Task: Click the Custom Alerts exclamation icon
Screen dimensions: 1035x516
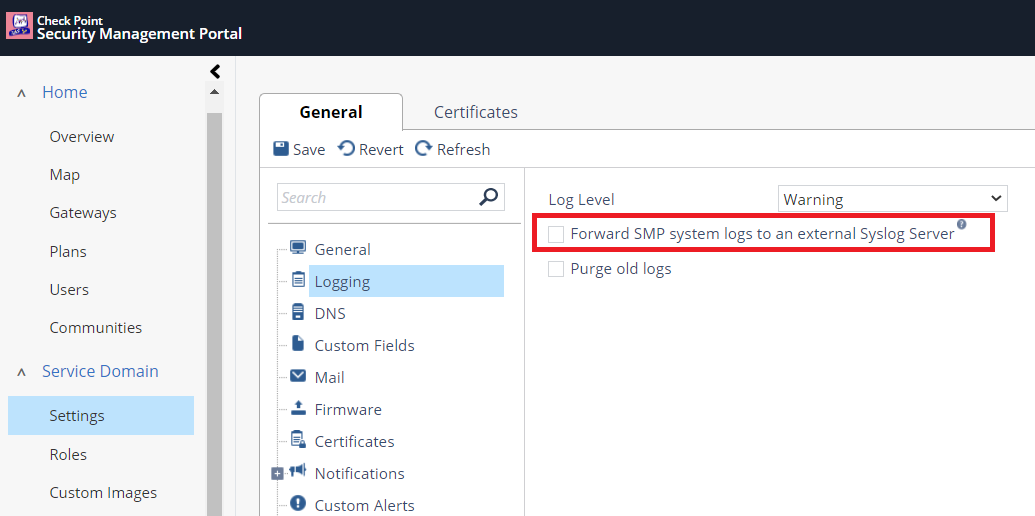Action: (x=298, y=503)
